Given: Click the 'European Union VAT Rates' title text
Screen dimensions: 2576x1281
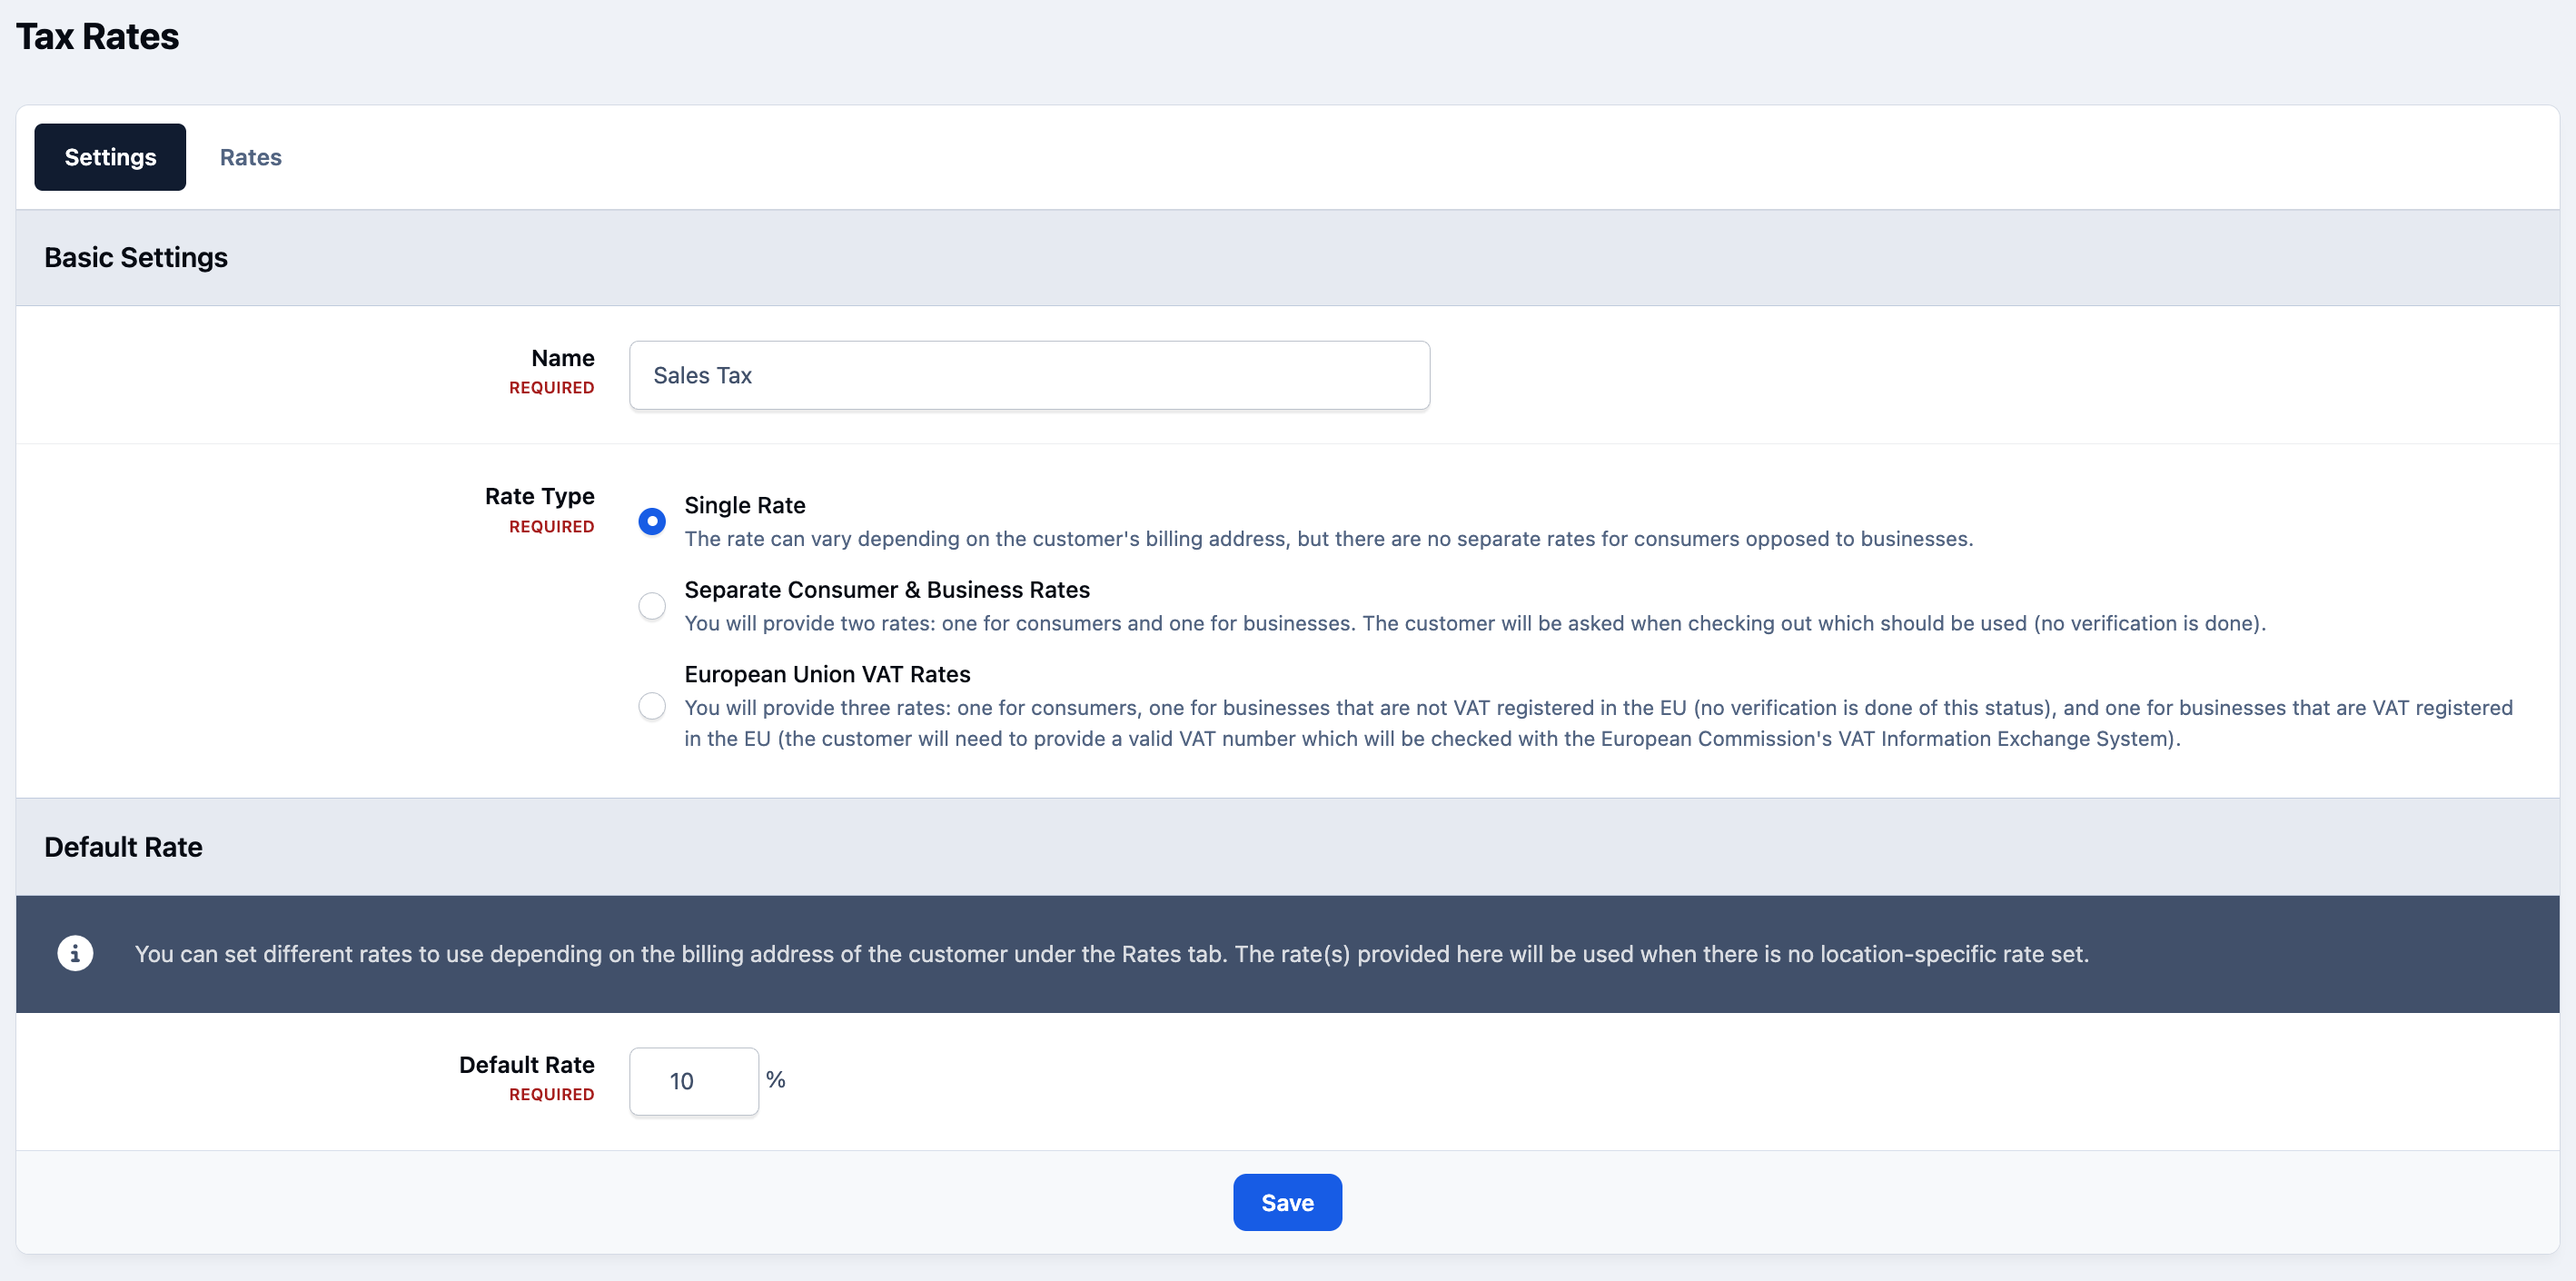Looking at the screenshot, I should (827, 674).
